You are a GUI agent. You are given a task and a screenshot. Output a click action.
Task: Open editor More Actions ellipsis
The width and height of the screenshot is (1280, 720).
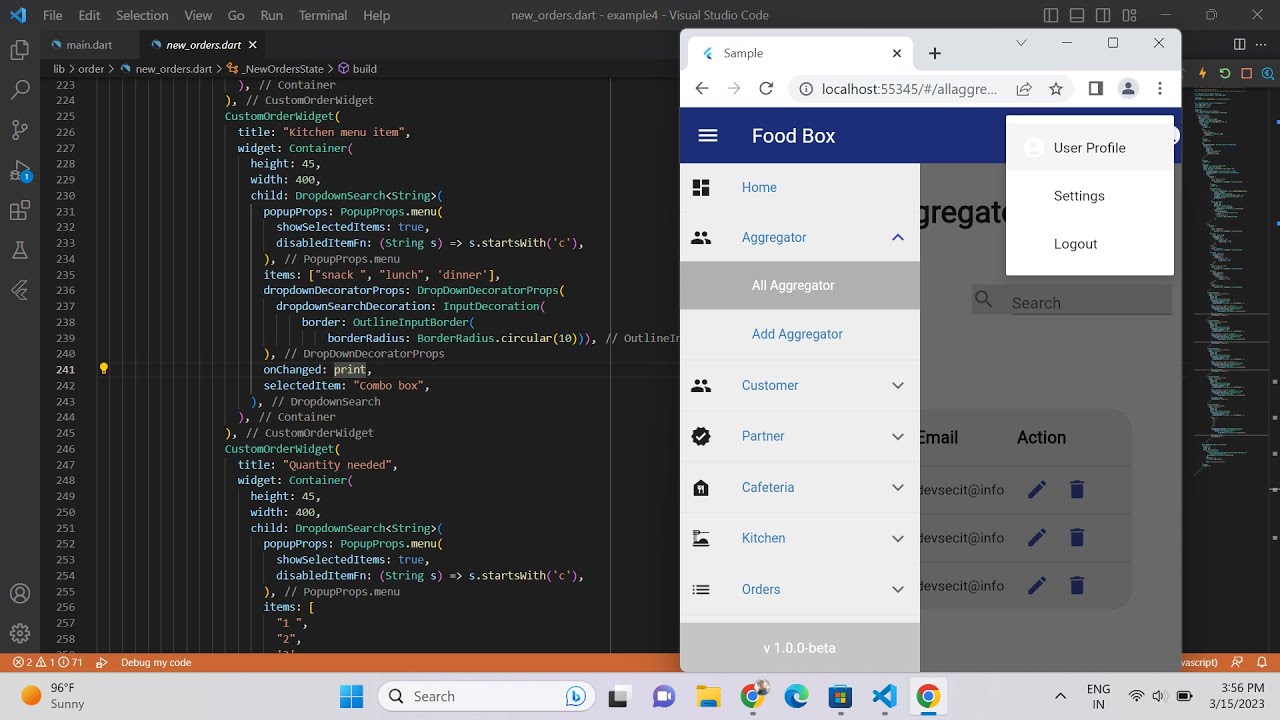[1263, 44]
